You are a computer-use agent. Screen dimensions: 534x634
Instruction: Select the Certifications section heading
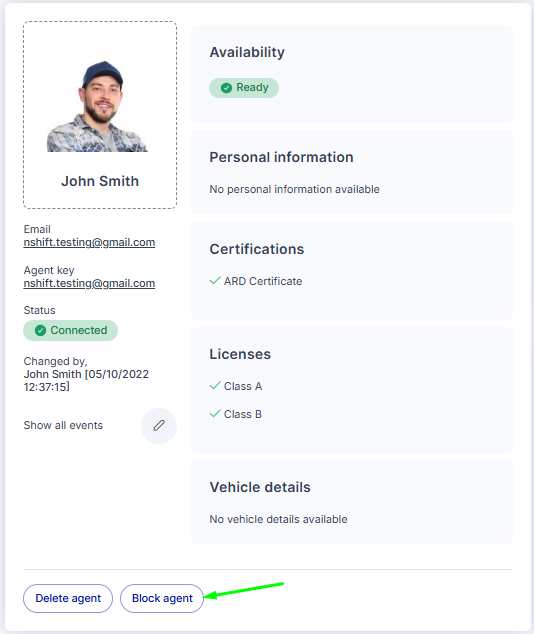[257, 249]
